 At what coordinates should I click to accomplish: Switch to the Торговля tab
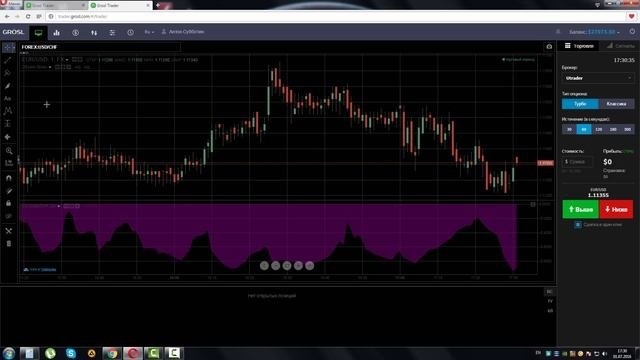579,46
